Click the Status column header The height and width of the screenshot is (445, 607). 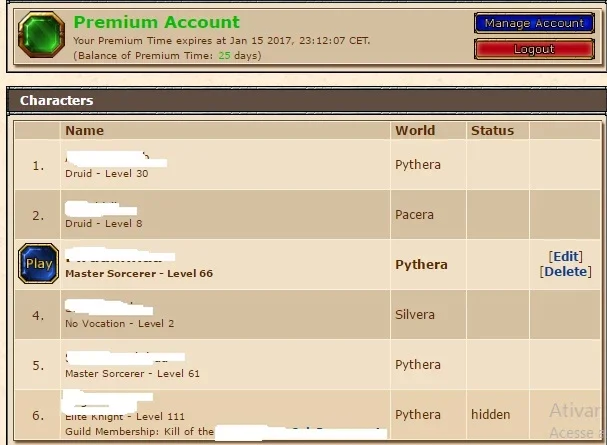point(492,131)
